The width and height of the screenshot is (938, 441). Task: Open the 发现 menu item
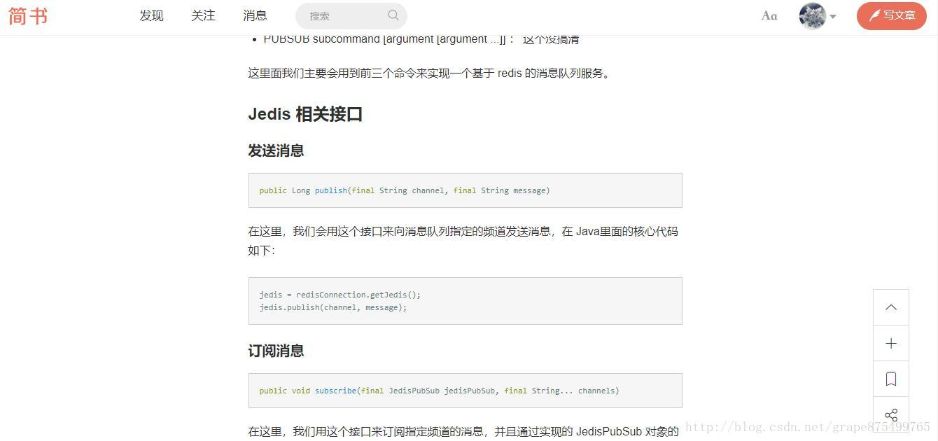pos(151,16)
